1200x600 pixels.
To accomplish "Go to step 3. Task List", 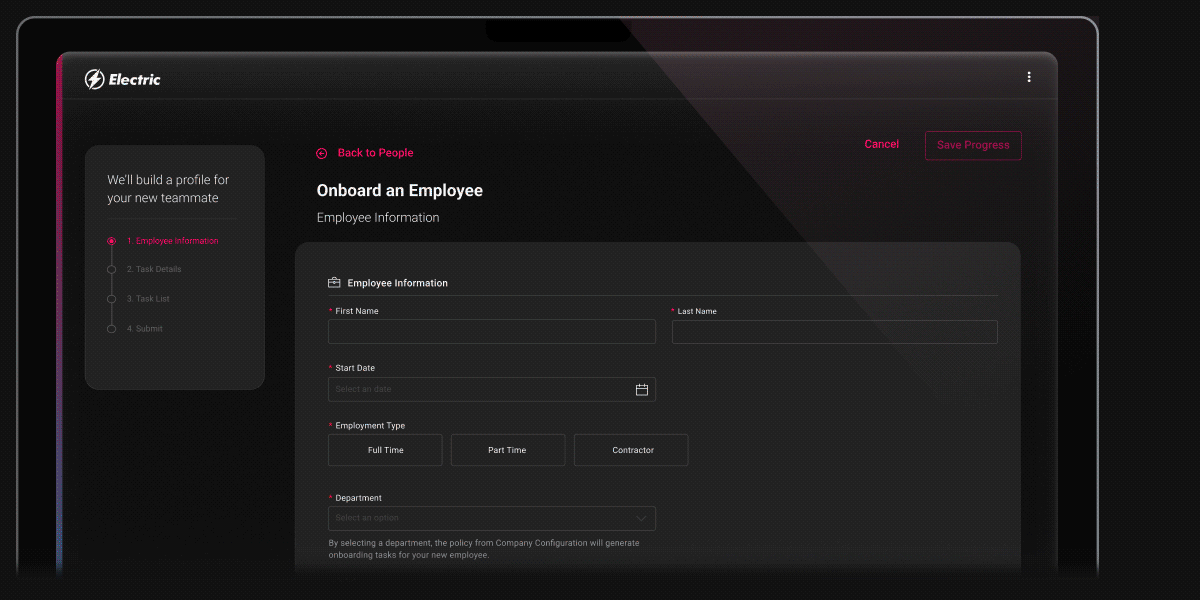I will coord(148,299).
